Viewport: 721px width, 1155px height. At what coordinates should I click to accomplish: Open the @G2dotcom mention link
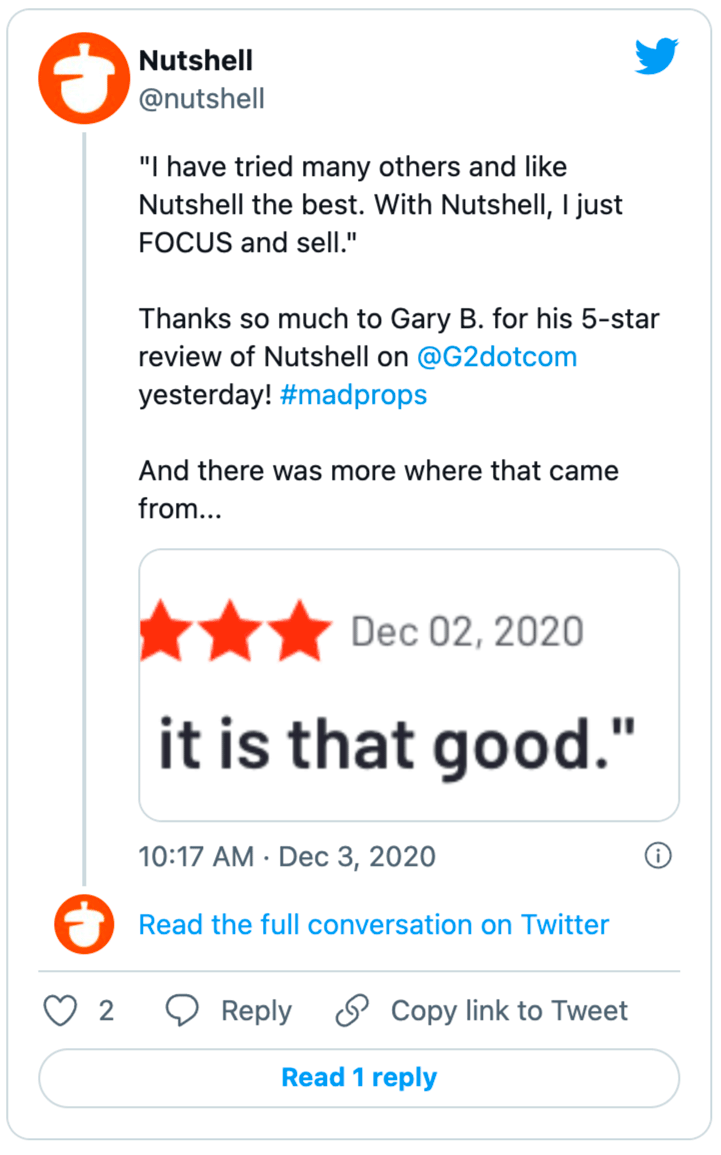499,356
